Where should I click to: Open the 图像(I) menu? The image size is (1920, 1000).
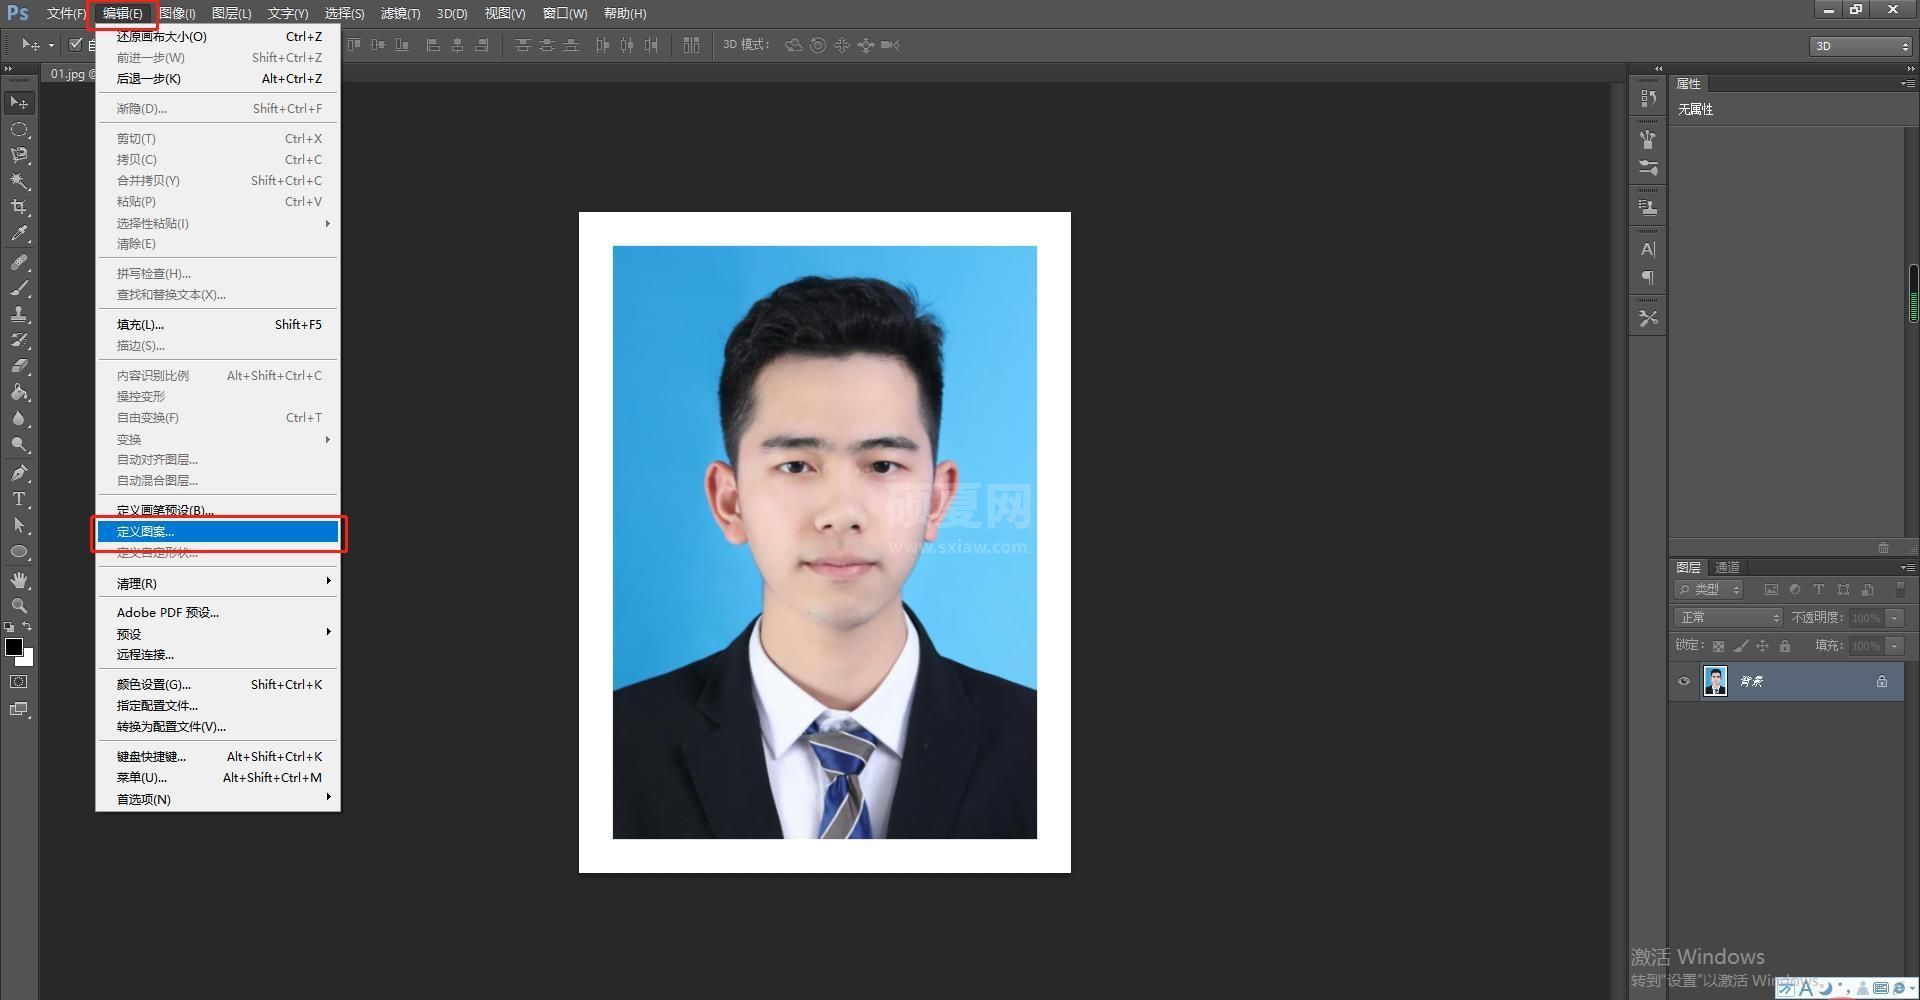[x=177, y=13]
